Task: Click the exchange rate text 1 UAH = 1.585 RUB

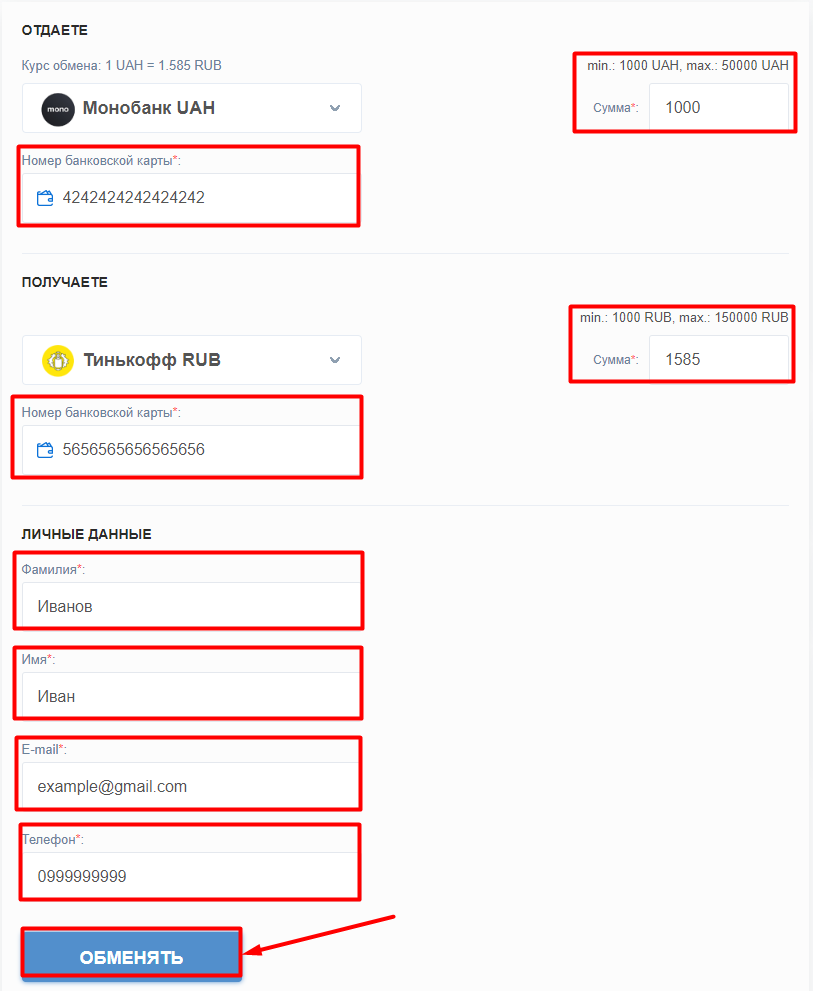Action: (163, 66)
